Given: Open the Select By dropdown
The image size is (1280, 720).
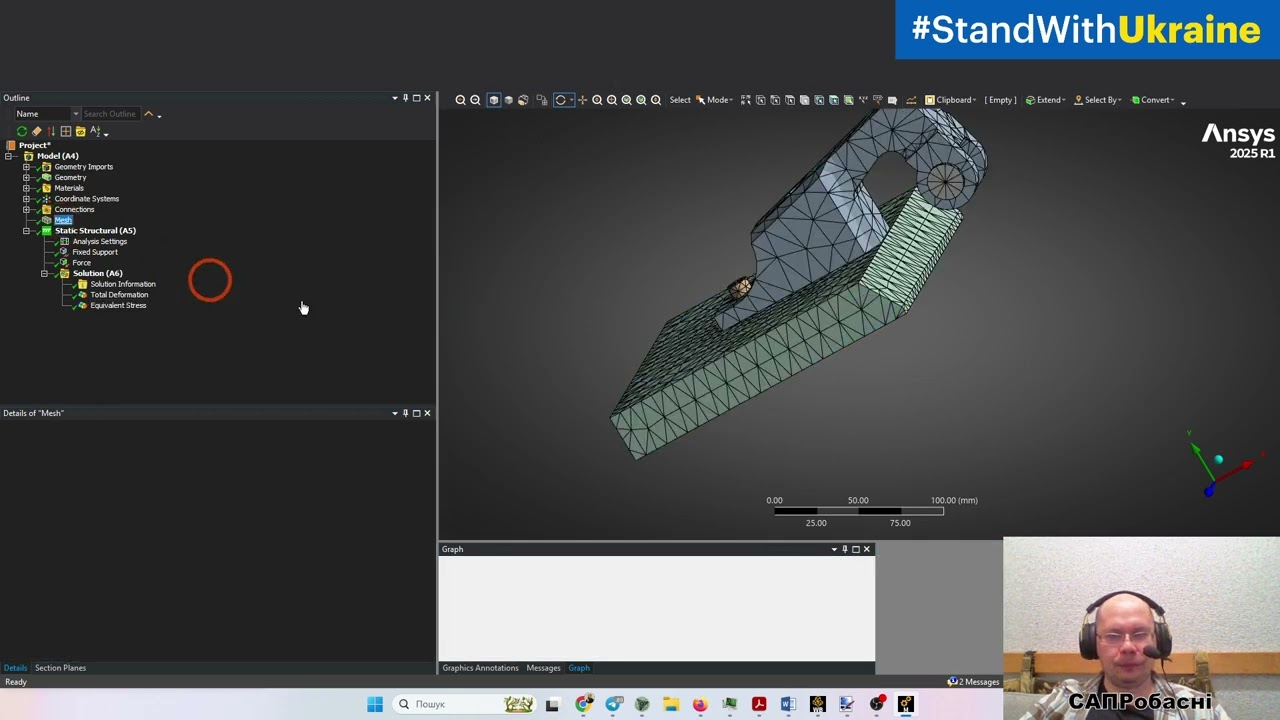Looking at the screenshot, I should coord(1098,100).
